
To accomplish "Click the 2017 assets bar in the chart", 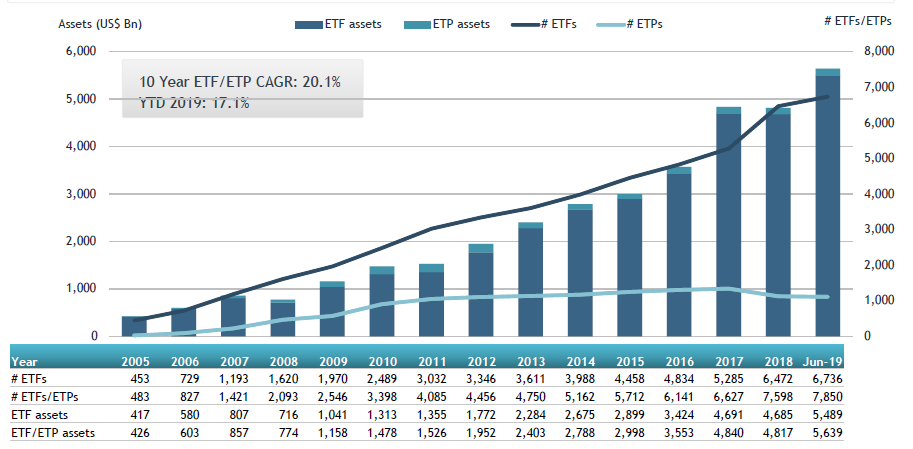I will click(x=728, y=222).
